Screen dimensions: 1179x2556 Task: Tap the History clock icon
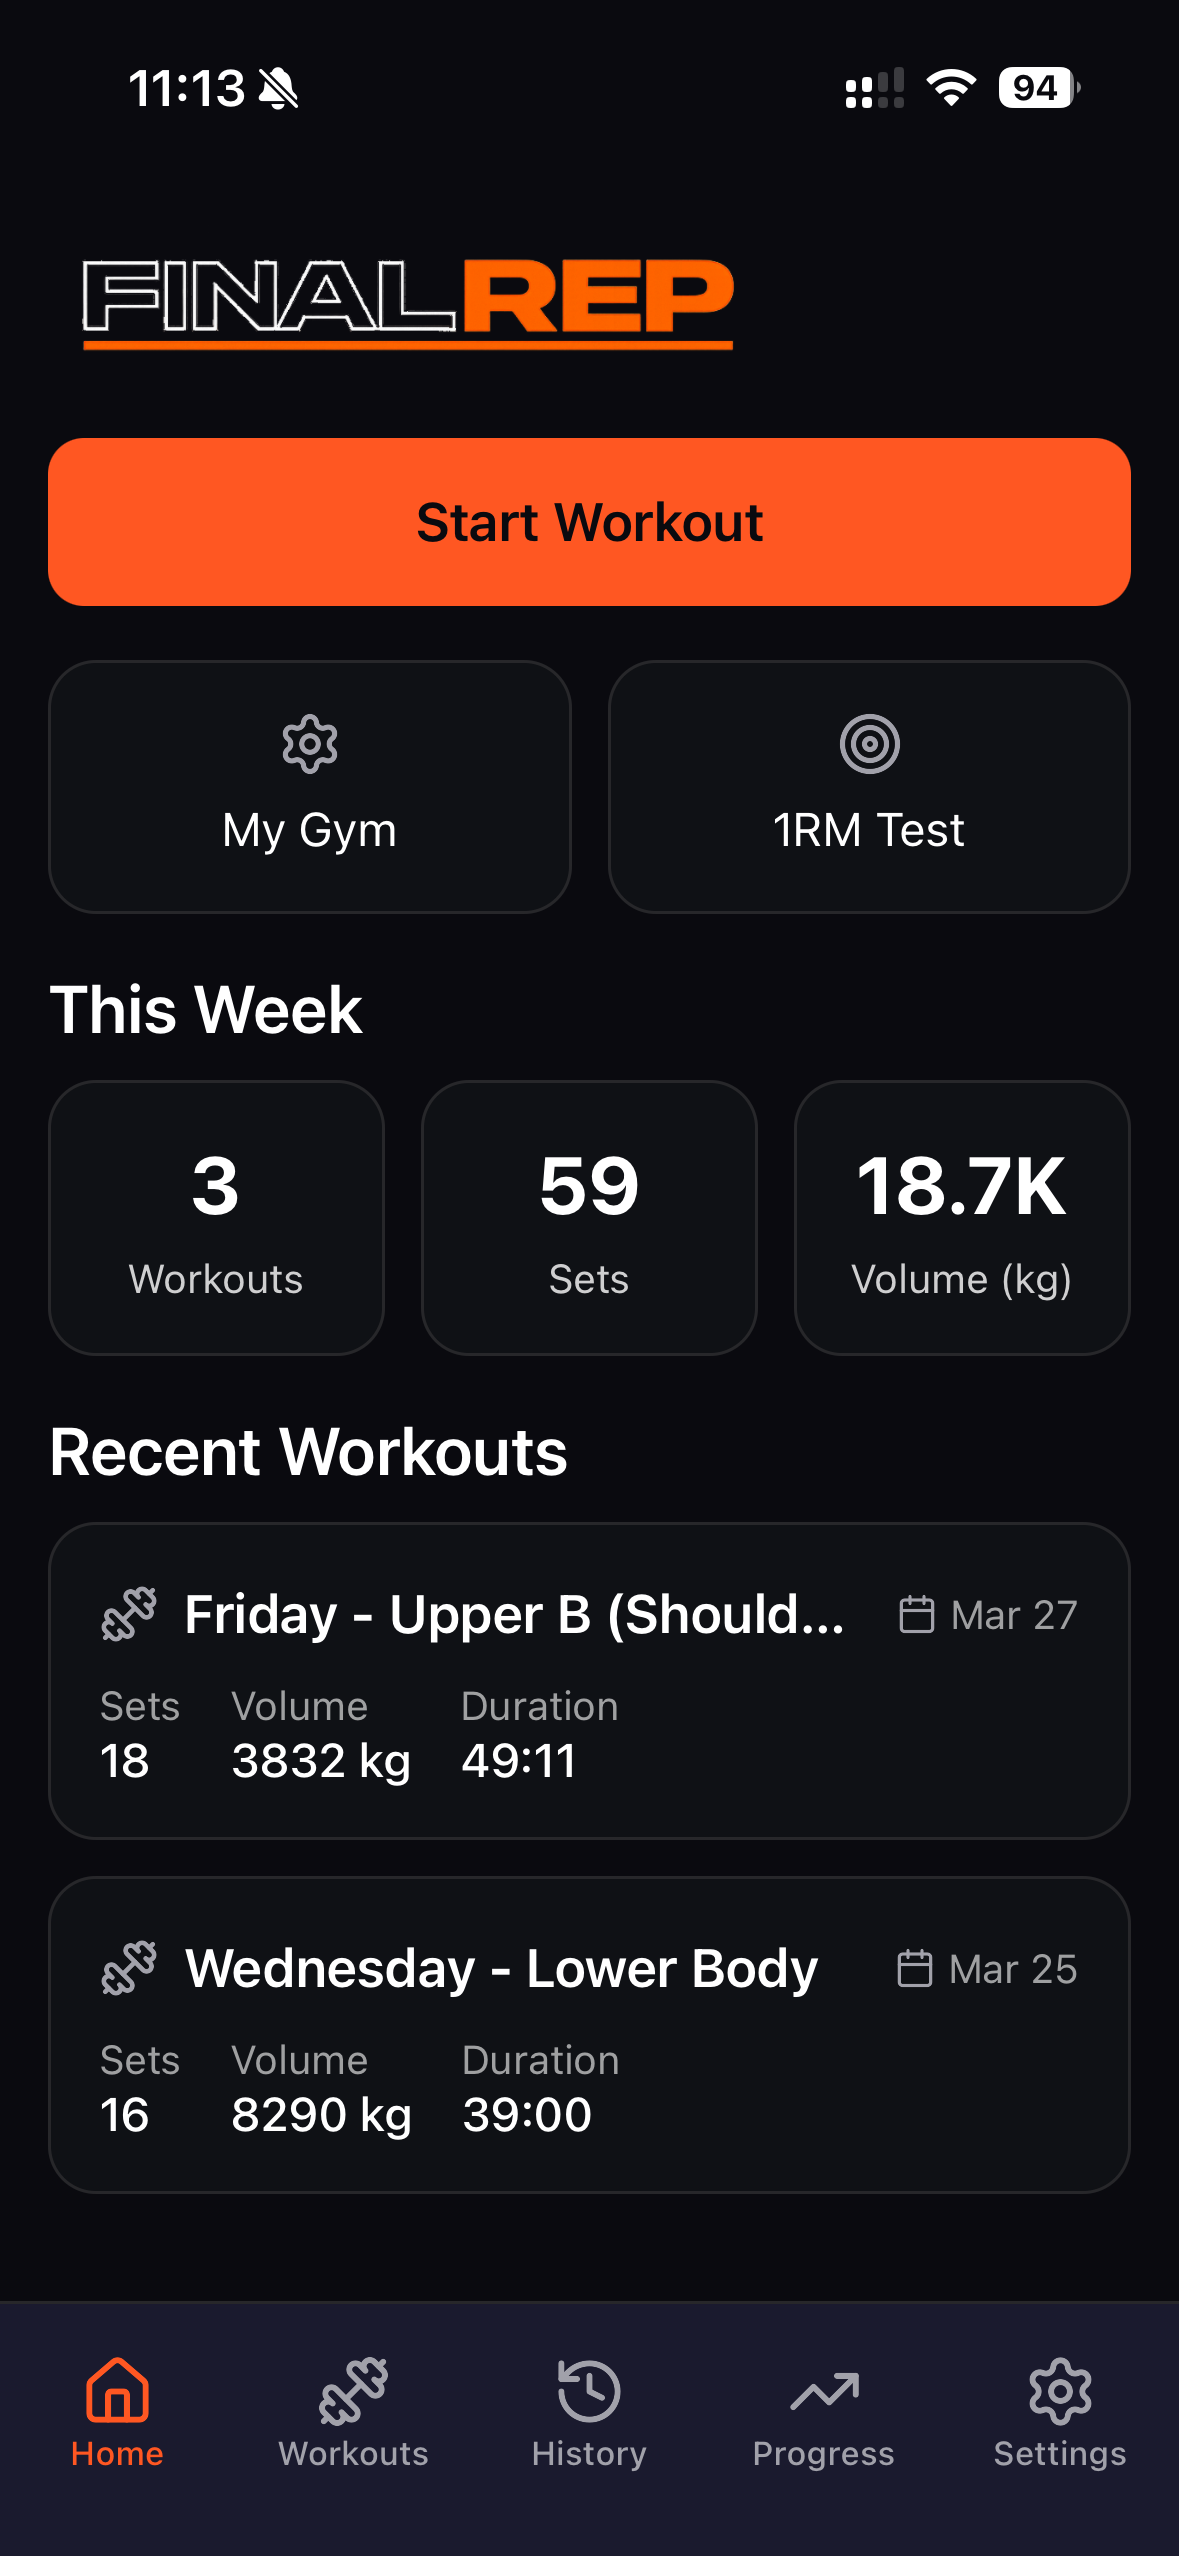coord(589,2390)
